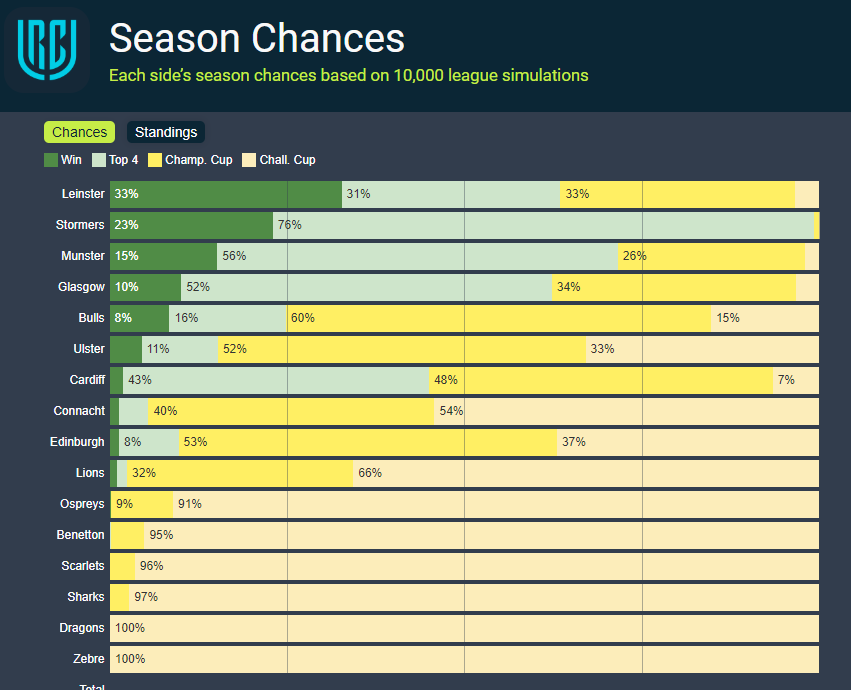Image resolution: width=851 pixels, height=690 pixels.
Task: Toggle the Champ. Cup legend entry
Action: point(192,160)
